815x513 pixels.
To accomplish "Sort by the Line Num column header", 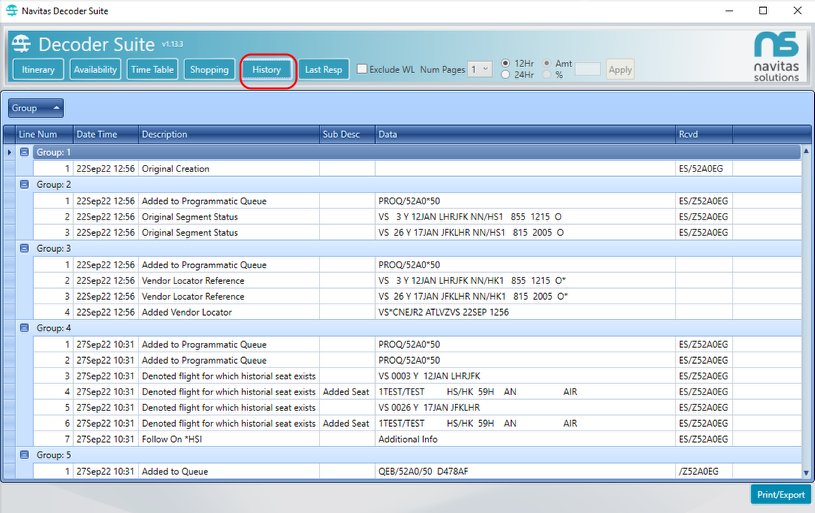I will (44, 134).
